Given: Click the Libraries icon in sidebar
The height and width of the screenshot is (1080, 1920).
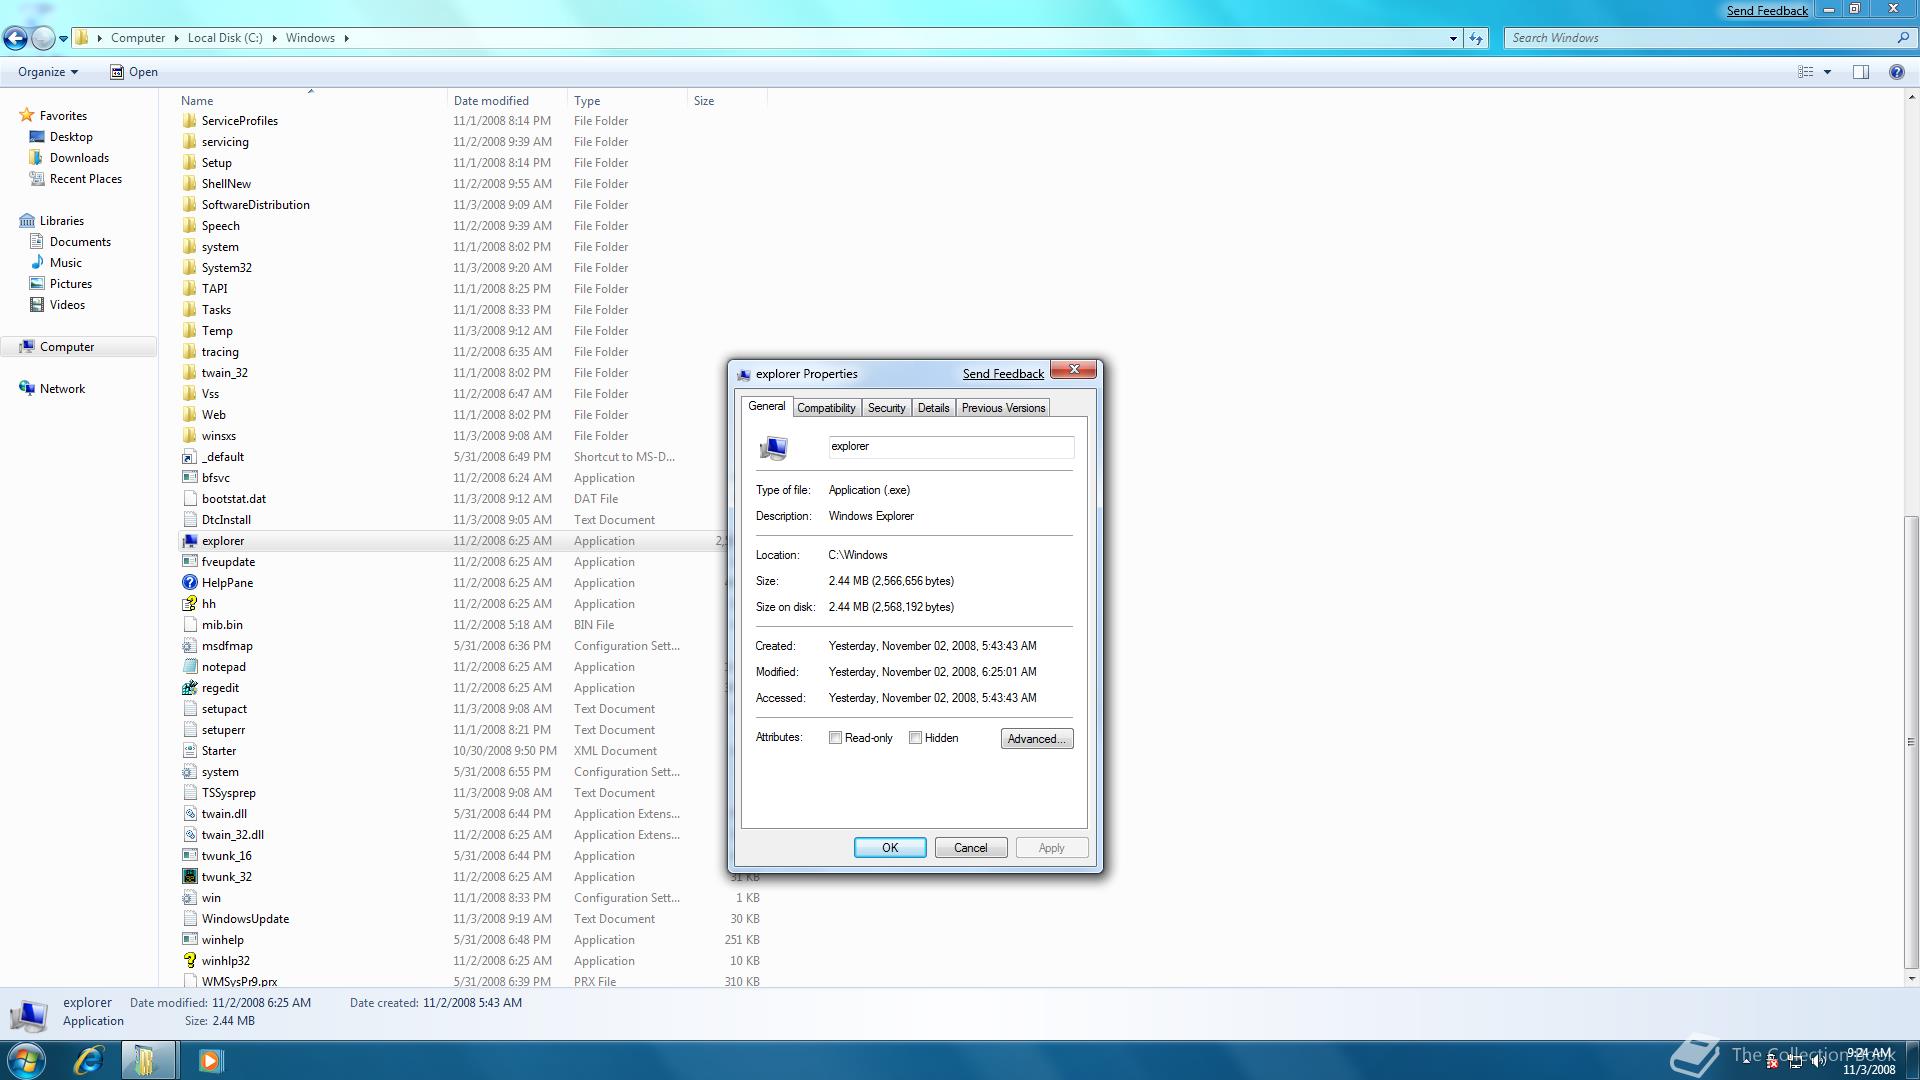Looking at the screenshot, I should (27, 221).
